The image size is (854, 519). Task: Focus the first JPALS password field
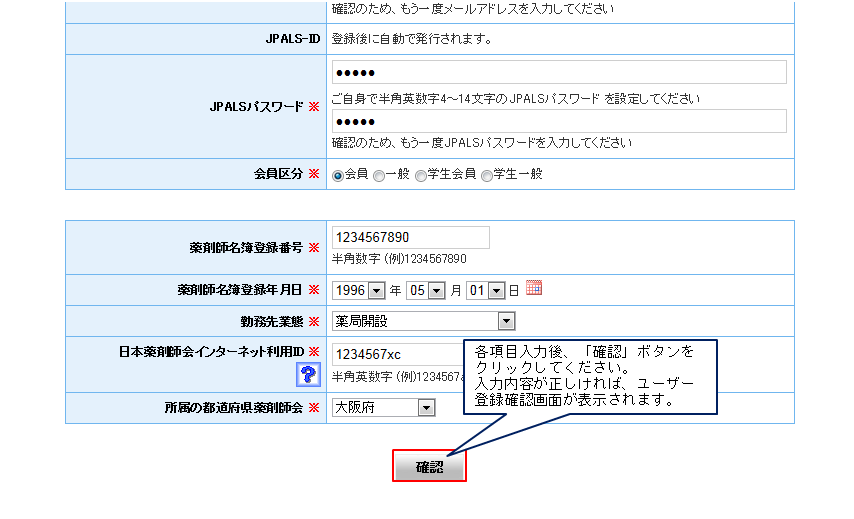559,72
